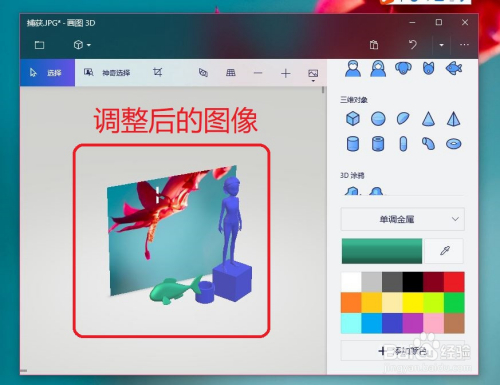Viewport: 500px width, 385px height.
Task: Click the cube-with-eye view icon in the toolbar
Action: click(203, 73)
